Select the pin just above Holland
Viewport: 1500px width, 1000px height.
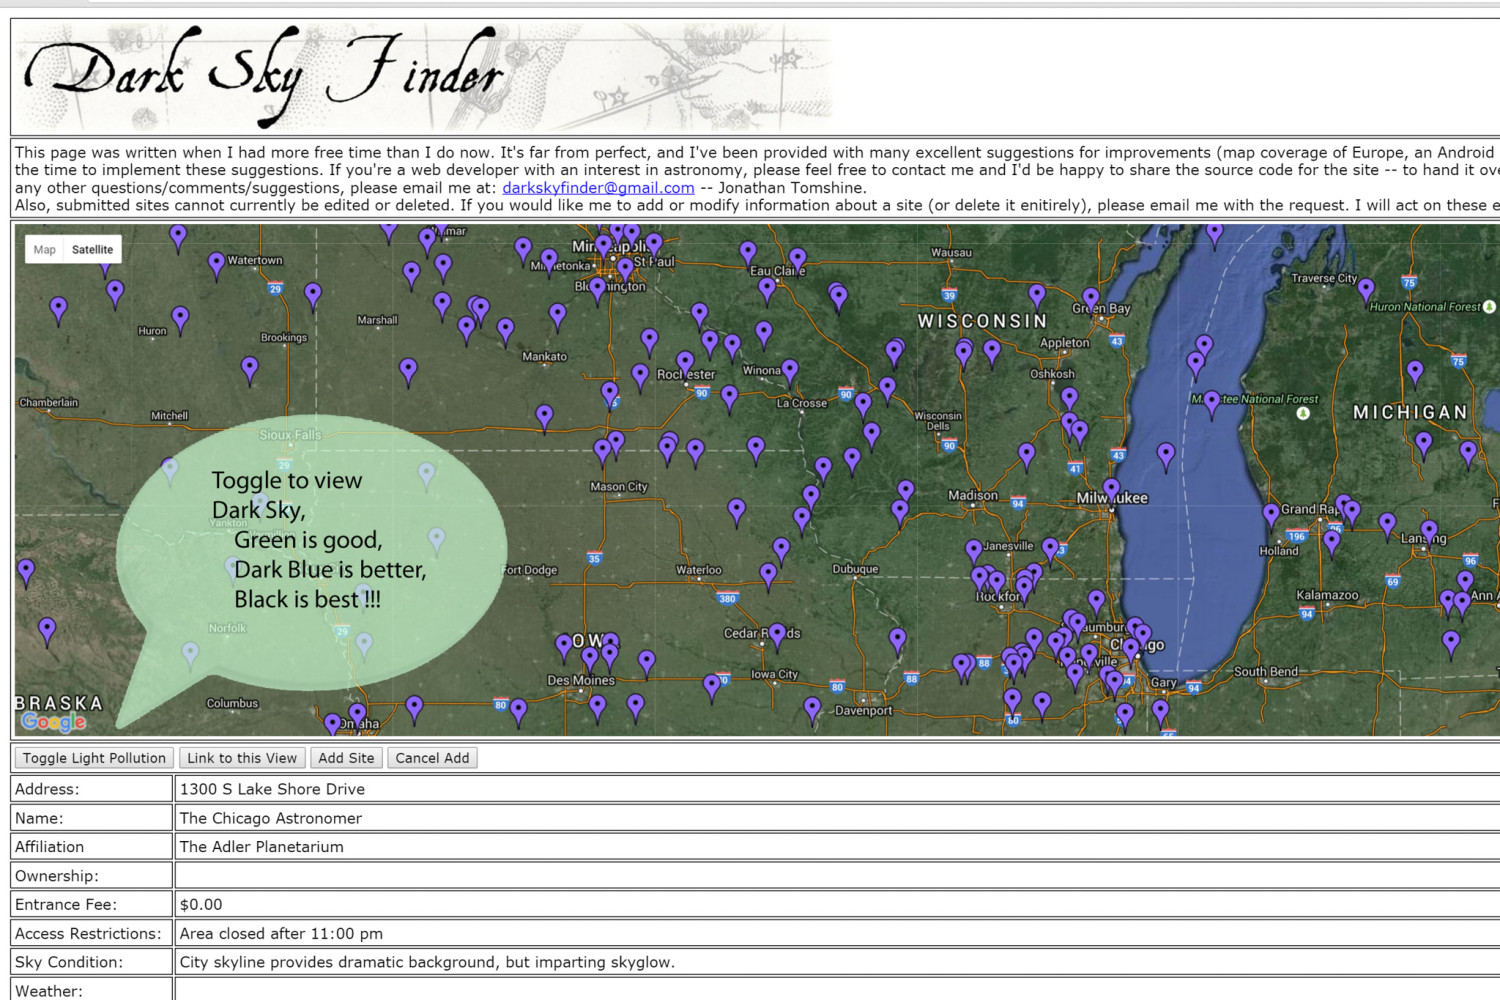point(1271,514)
